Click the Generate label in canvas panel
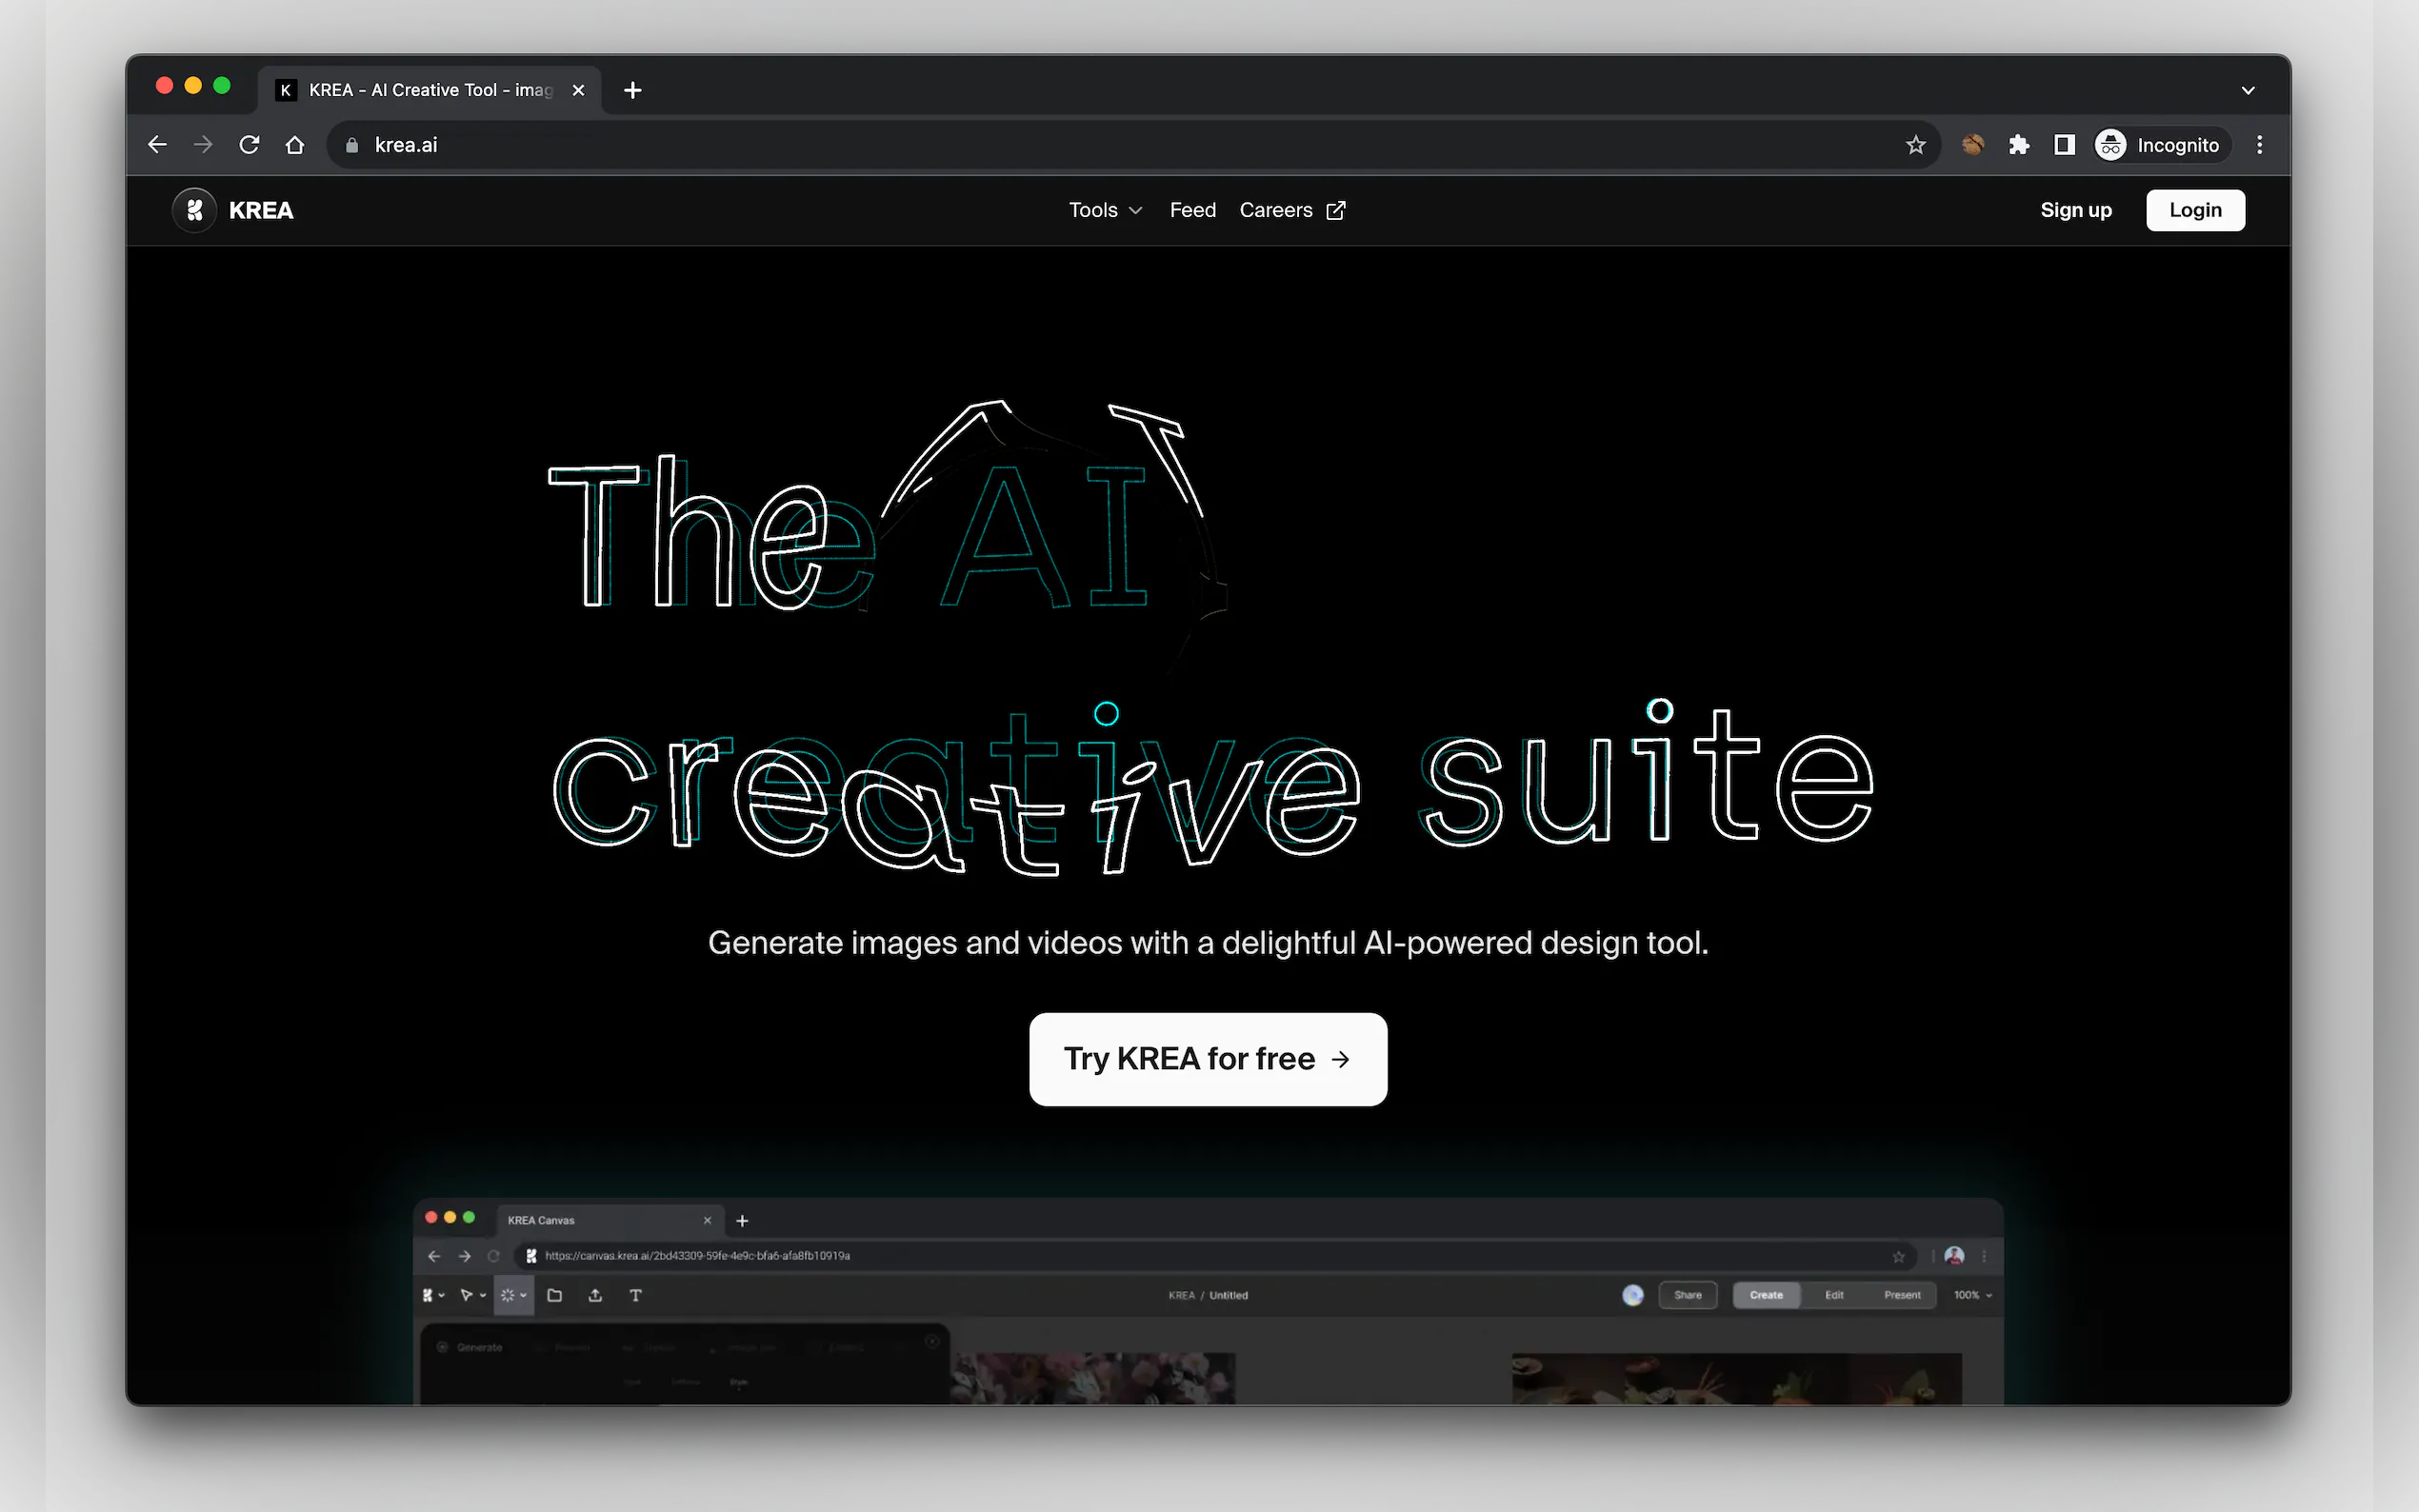The image size is (2419, 1512). click(479, 1347)
